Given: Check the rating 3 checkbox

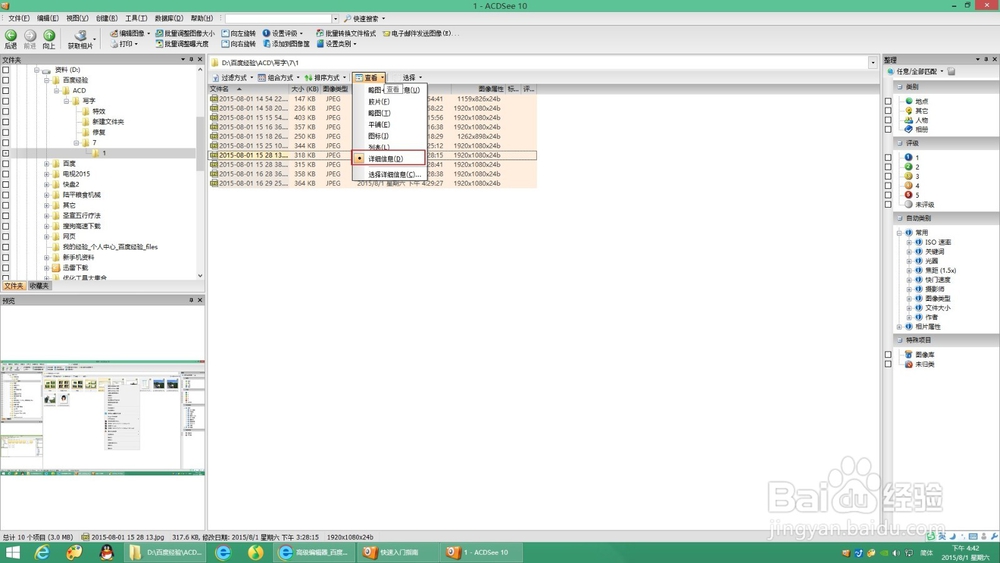Looking at the screenshot, I should coord(888,176).
